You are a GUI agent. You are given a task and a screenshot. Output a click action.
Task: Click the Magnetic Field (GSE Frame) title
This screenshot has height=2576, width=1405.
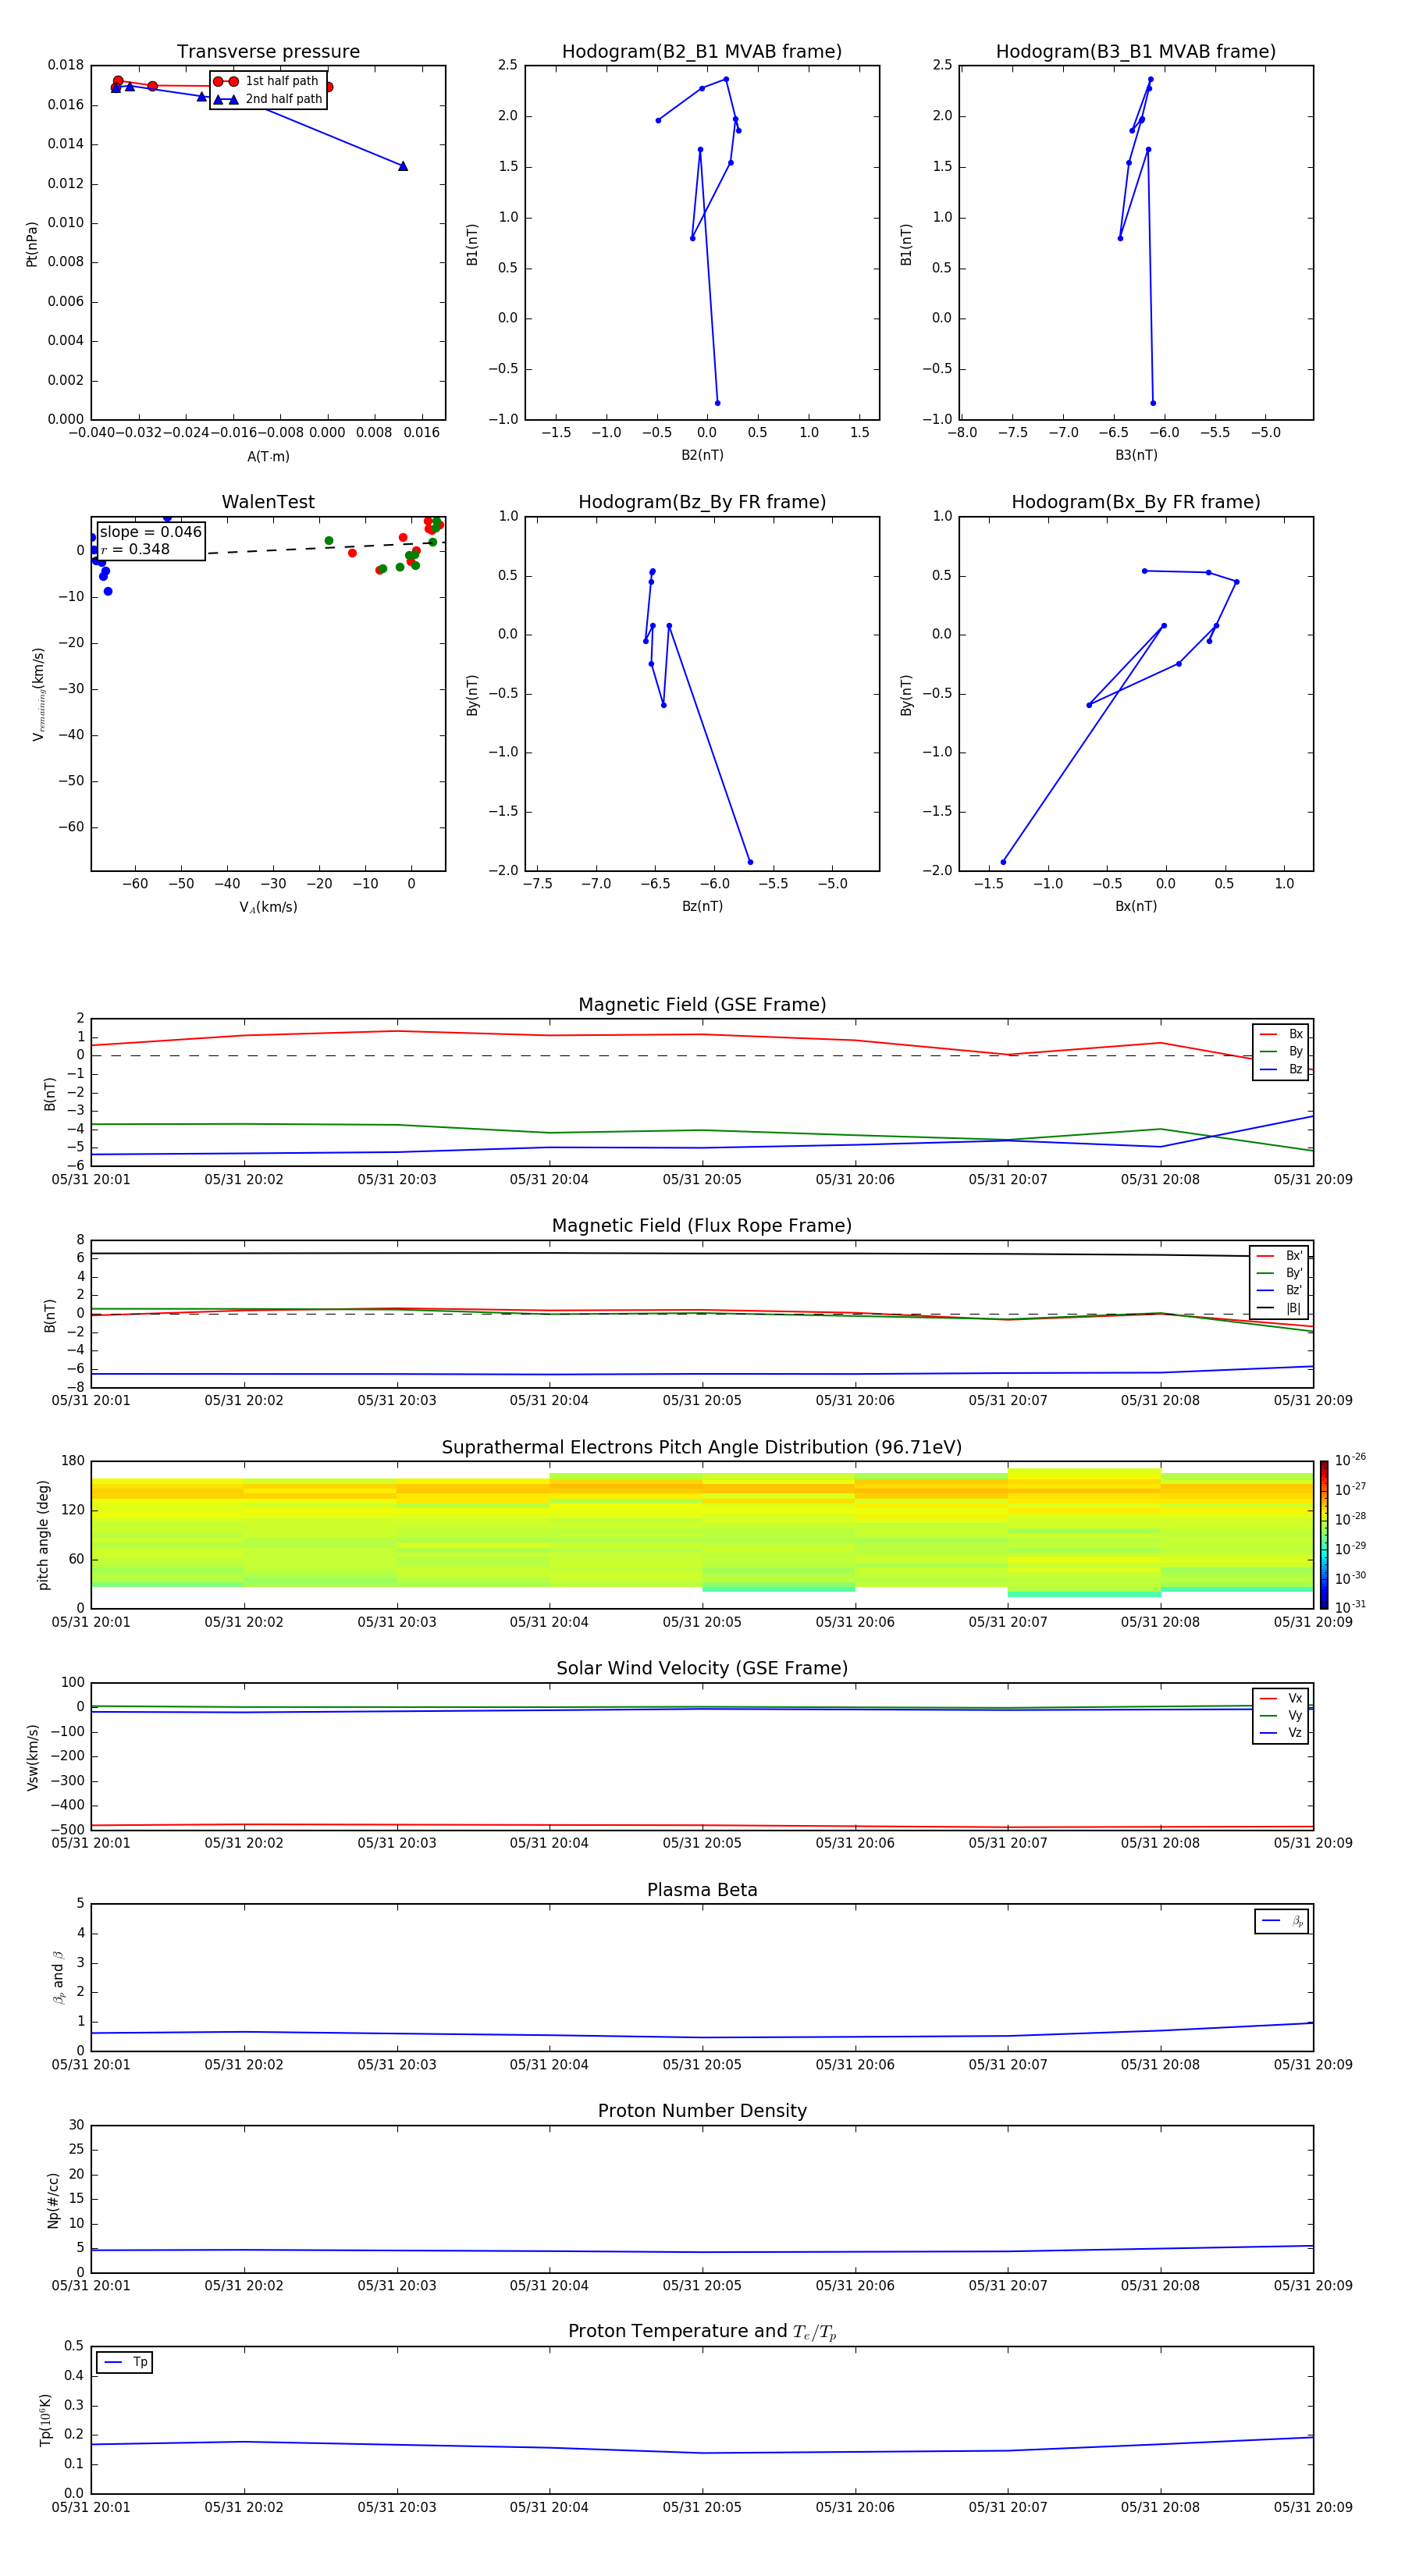[x=702, y=1005]
